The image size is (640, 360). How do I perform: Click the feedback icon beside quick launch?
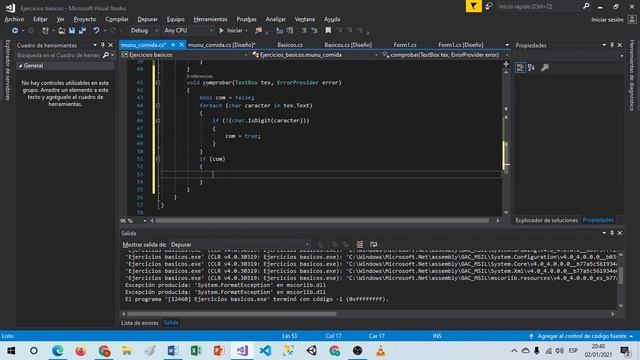point(489,7)
